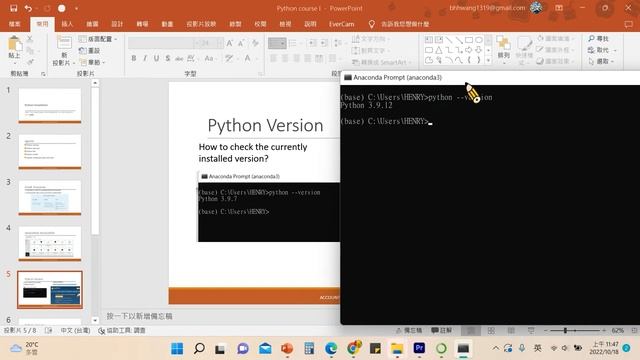The image size is (640, 360).
Task: Select the oval shape in shapes gallery
Action: point(479,40)
